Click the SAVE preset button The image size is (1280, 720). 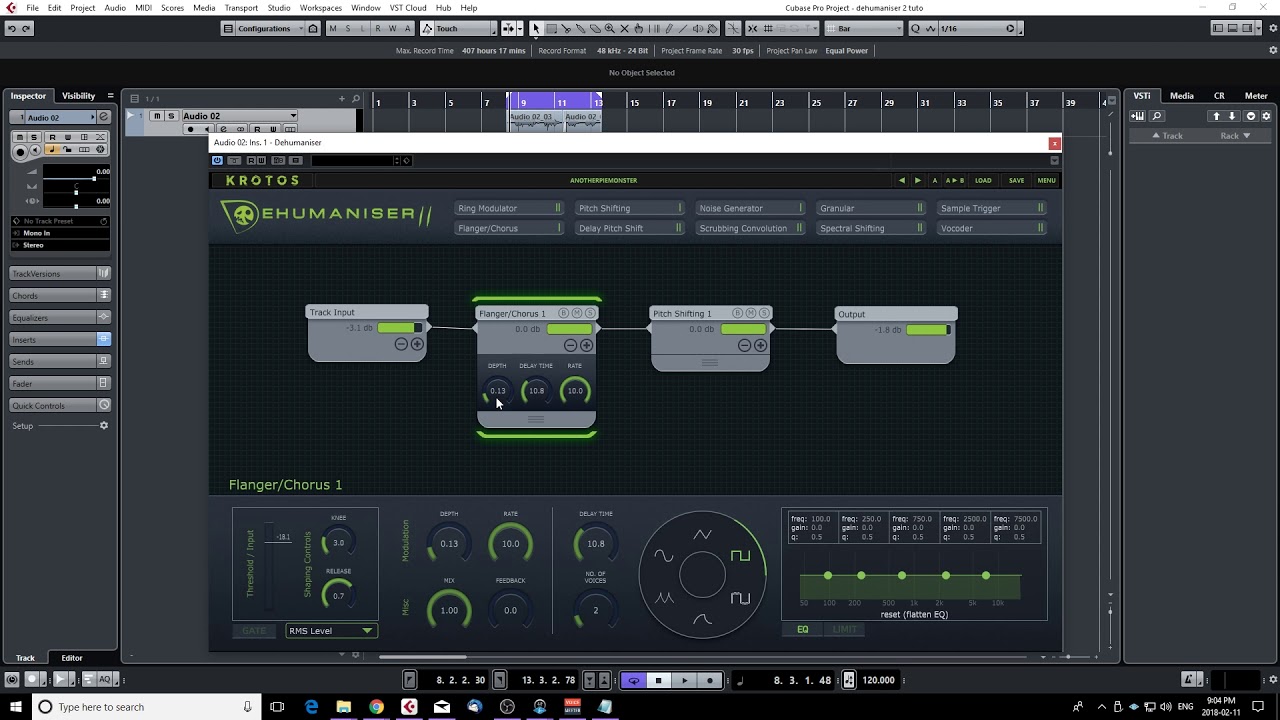[1016, 181]
